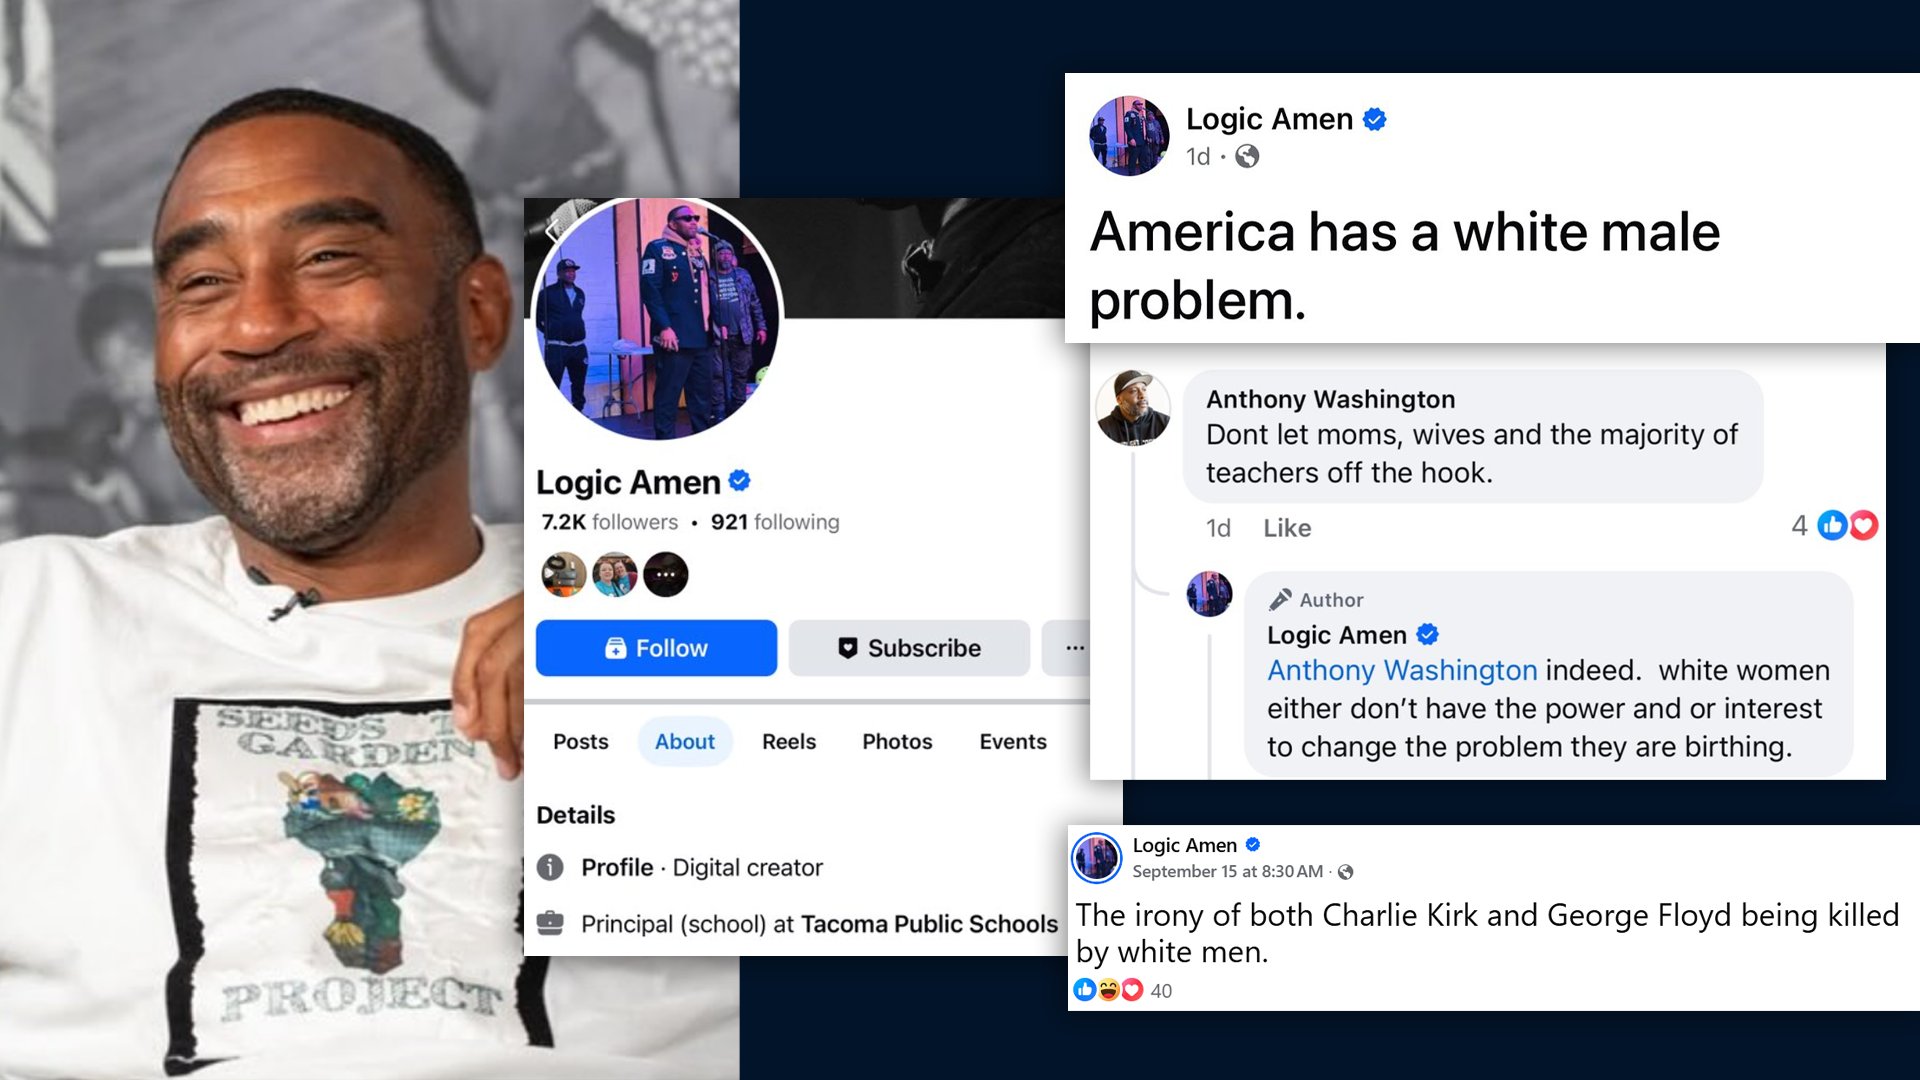The image size is (1920, 1080).
Task: Click the Follow button
Action: [656, 648]
